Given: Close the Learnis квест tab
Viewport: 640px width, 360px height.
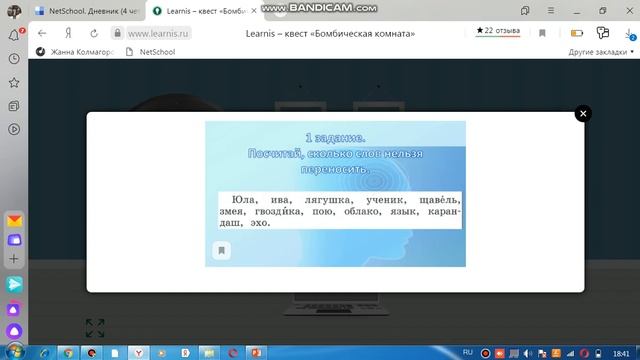Looking at the screenshot, I should click(254, 11).
